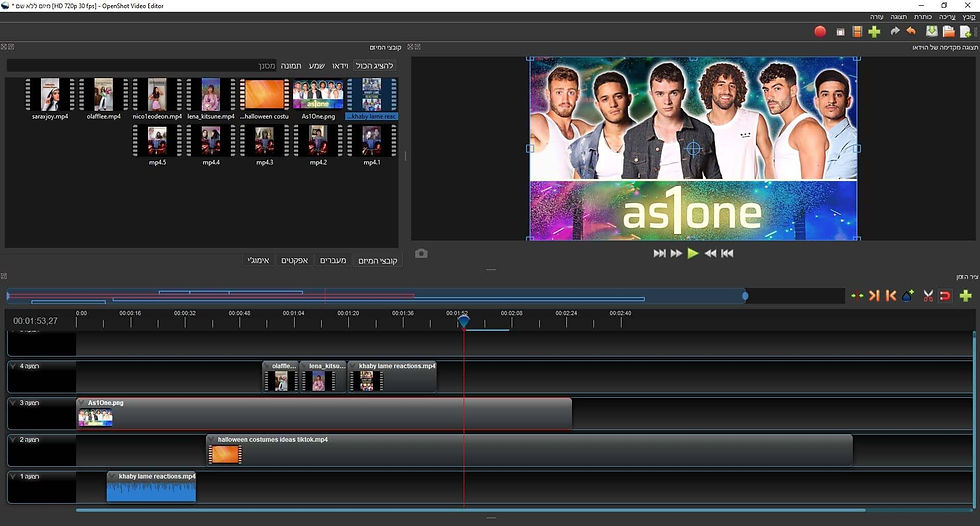Toggle the red magnet snapping tool
Screen dimensions: 980x526
pos(945,295)
